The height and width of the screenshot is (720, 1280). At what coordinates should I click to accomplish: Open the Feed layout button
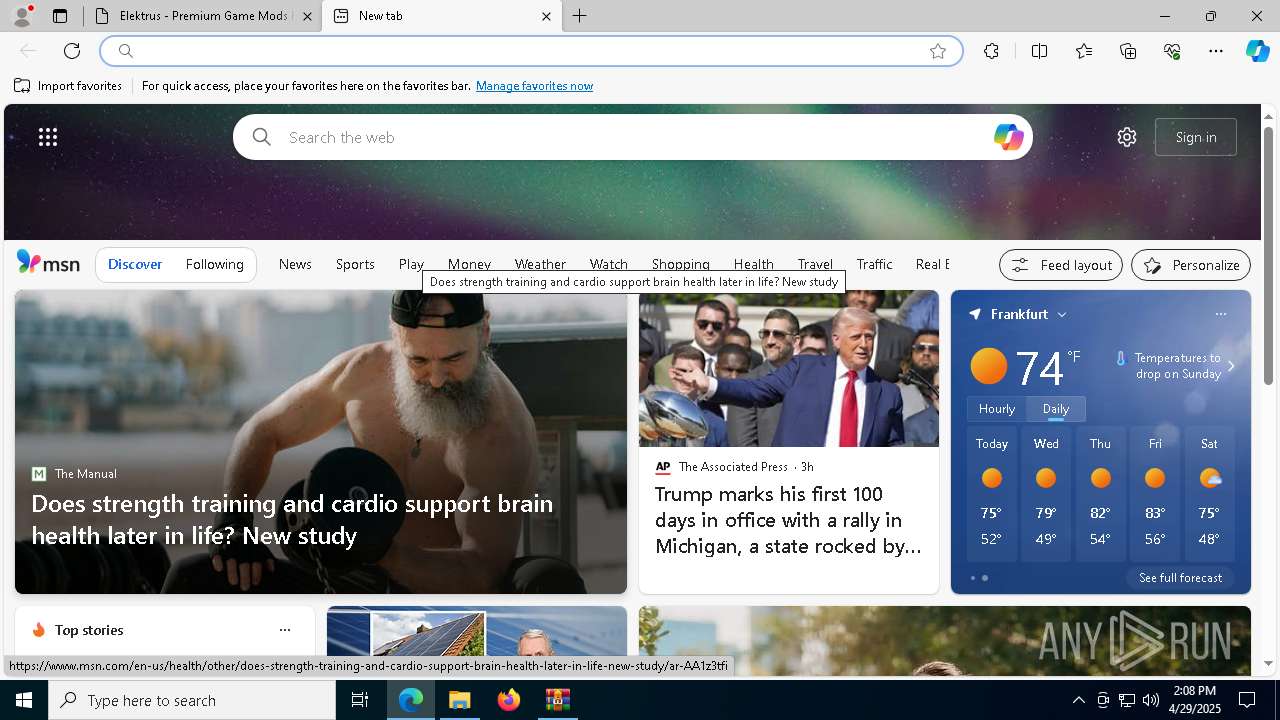coord(1061,265)
